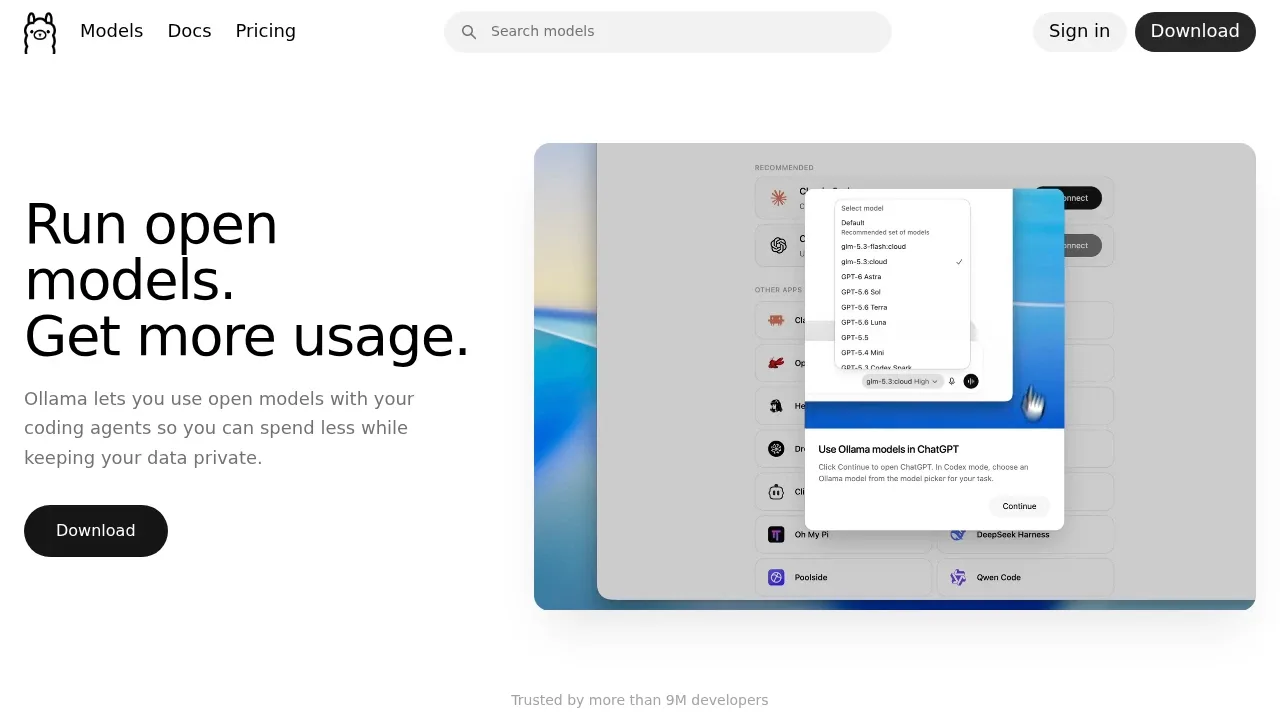
Task: Open the Oh My Pi app icon
Action: 776,535
